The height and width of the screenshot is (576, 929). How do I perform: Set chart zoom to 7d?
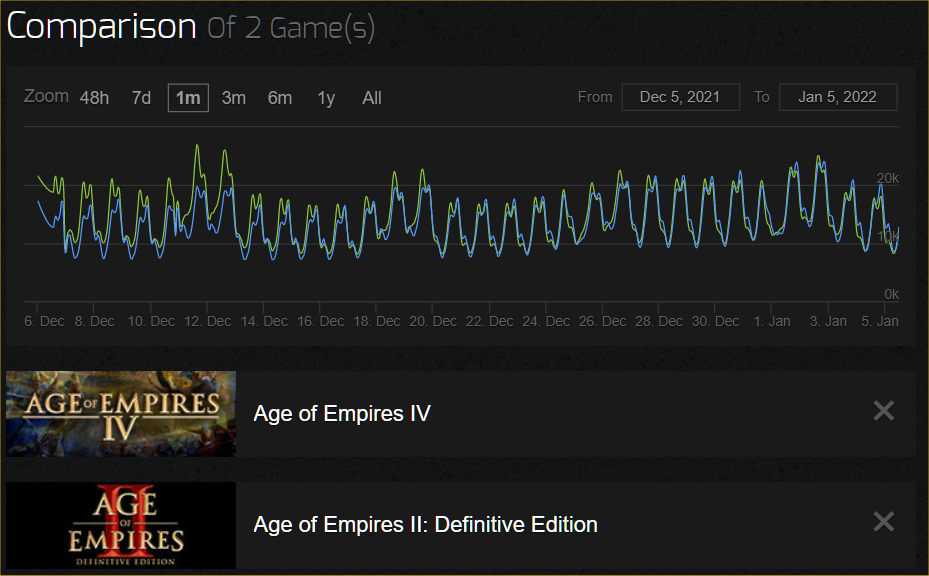pyautogui.click(x=141, y=98)
